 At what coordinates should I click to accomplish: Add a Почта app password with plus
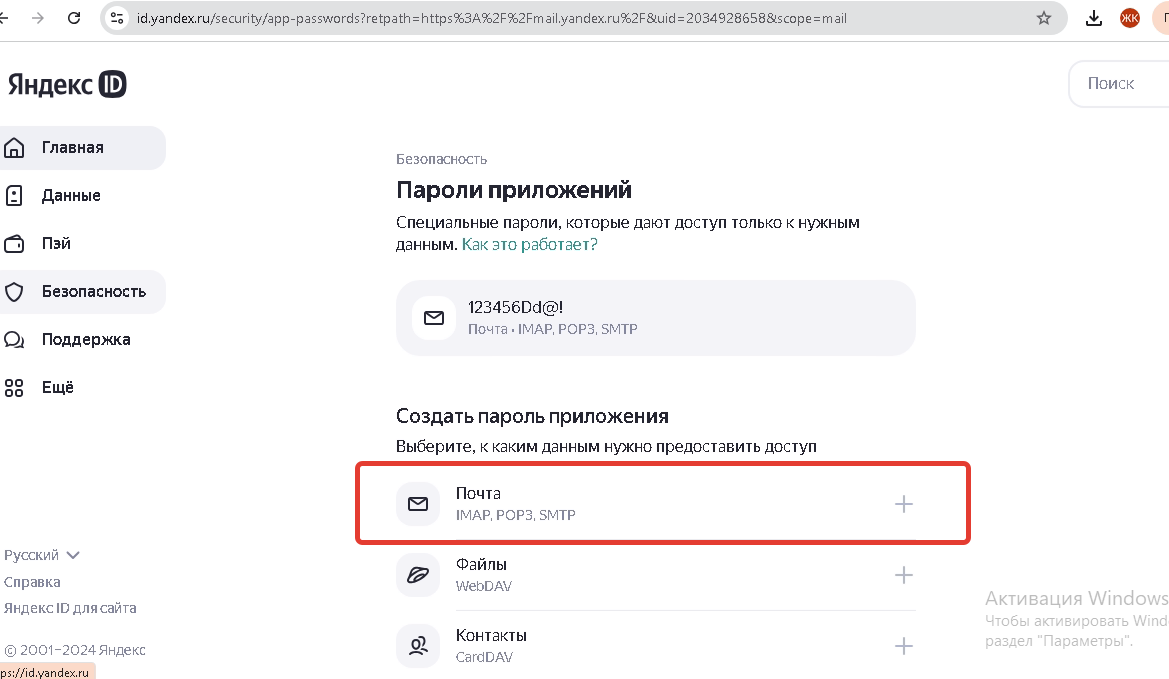point(904,505)
